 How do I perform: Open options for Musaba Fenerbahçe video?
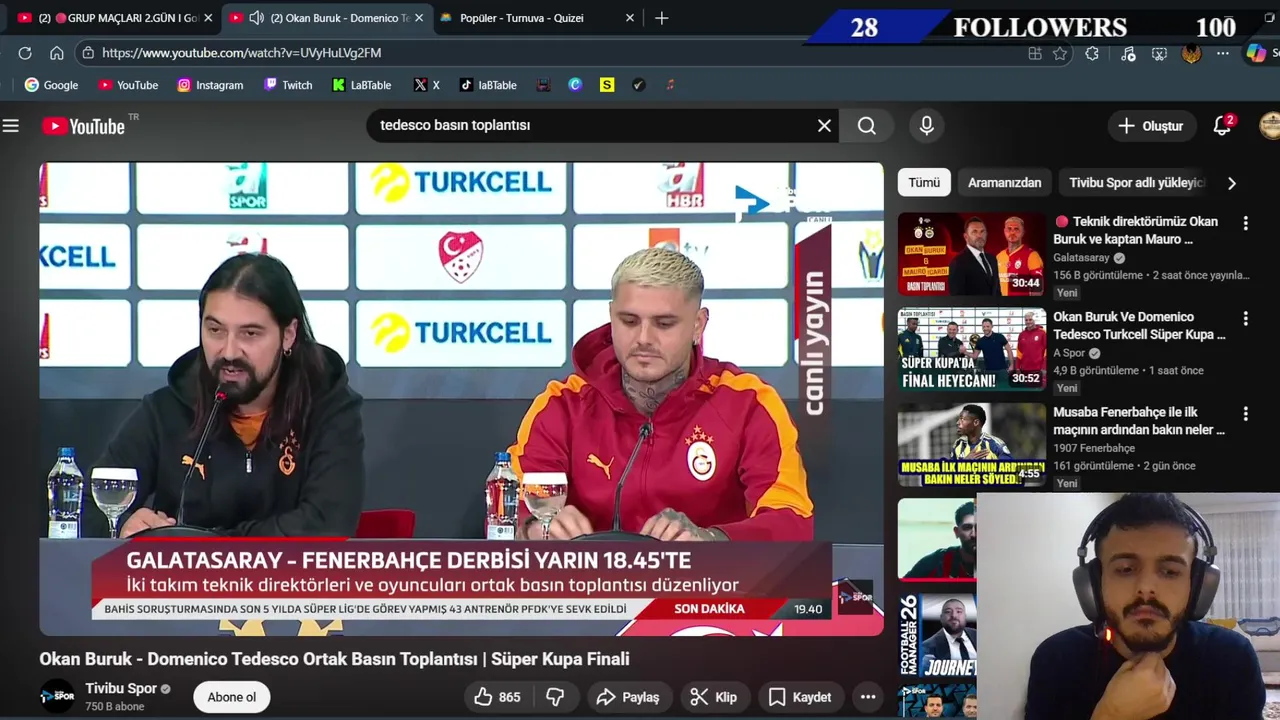1246,414
